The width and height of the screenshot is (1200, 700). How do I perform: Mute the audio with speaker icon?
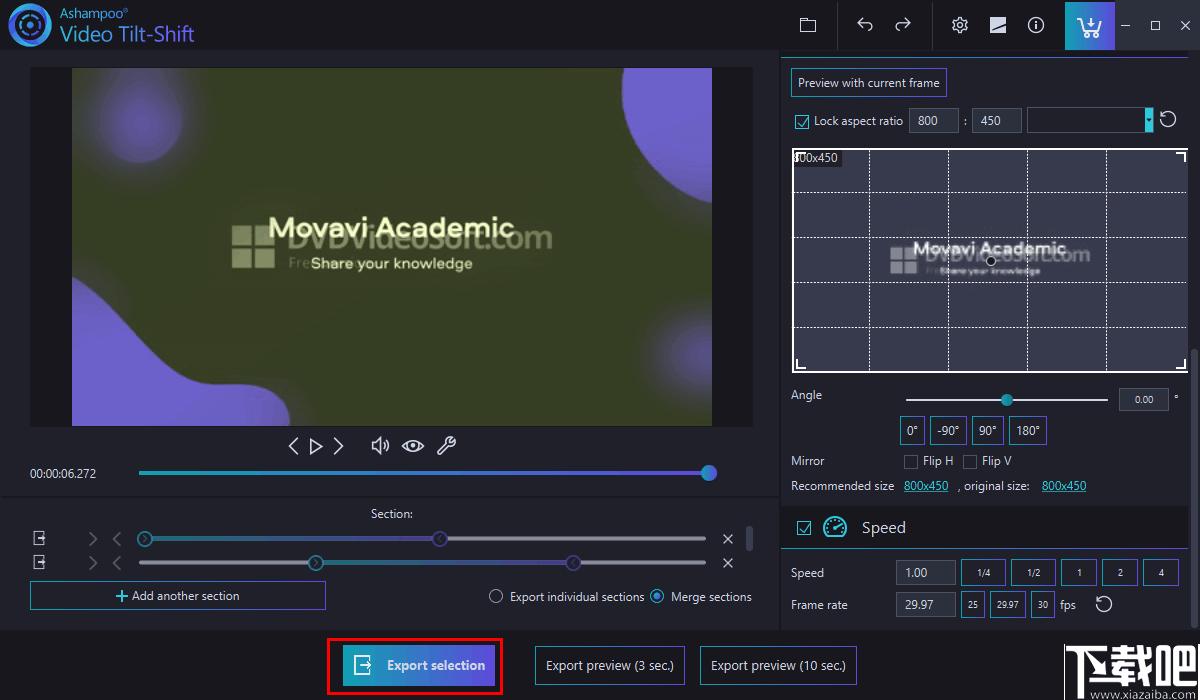point(380,446)
